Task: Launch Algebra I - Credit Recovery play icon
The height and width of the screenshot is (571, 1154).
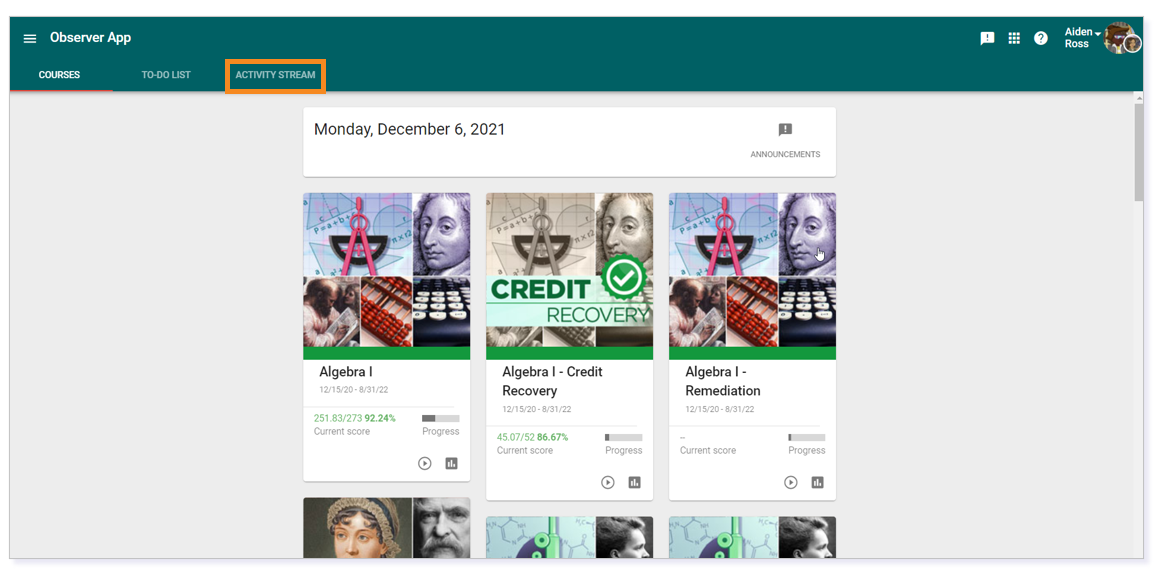Action: pyautogui.click(x=608, y=483)
